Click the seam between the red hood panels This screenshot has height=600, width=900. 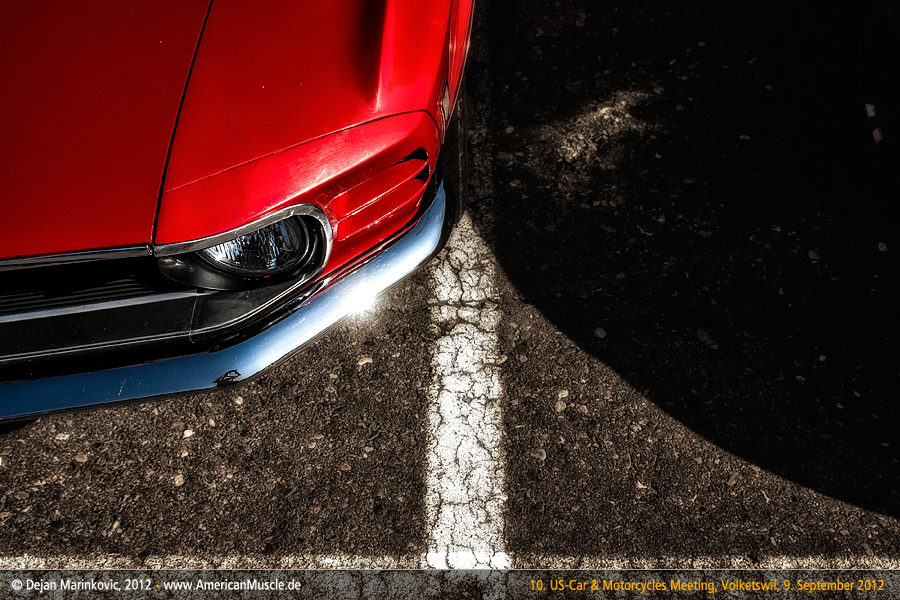click(x=182, y=120)
